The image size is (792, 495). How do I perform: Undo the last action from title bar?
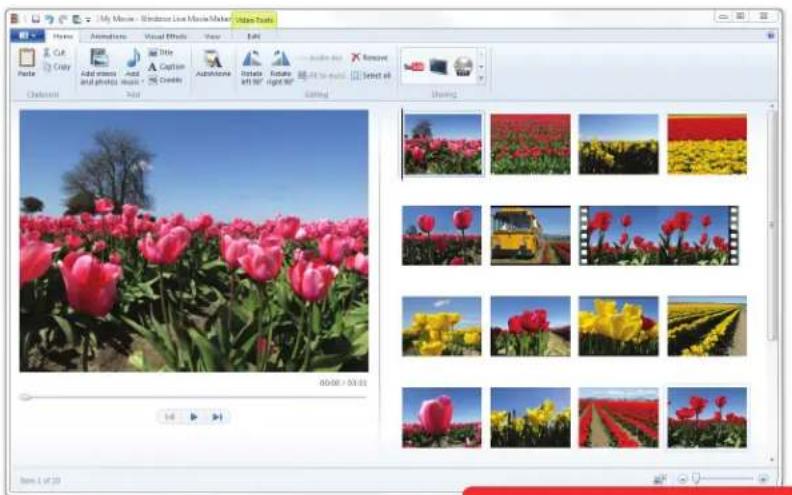(49, 19)
